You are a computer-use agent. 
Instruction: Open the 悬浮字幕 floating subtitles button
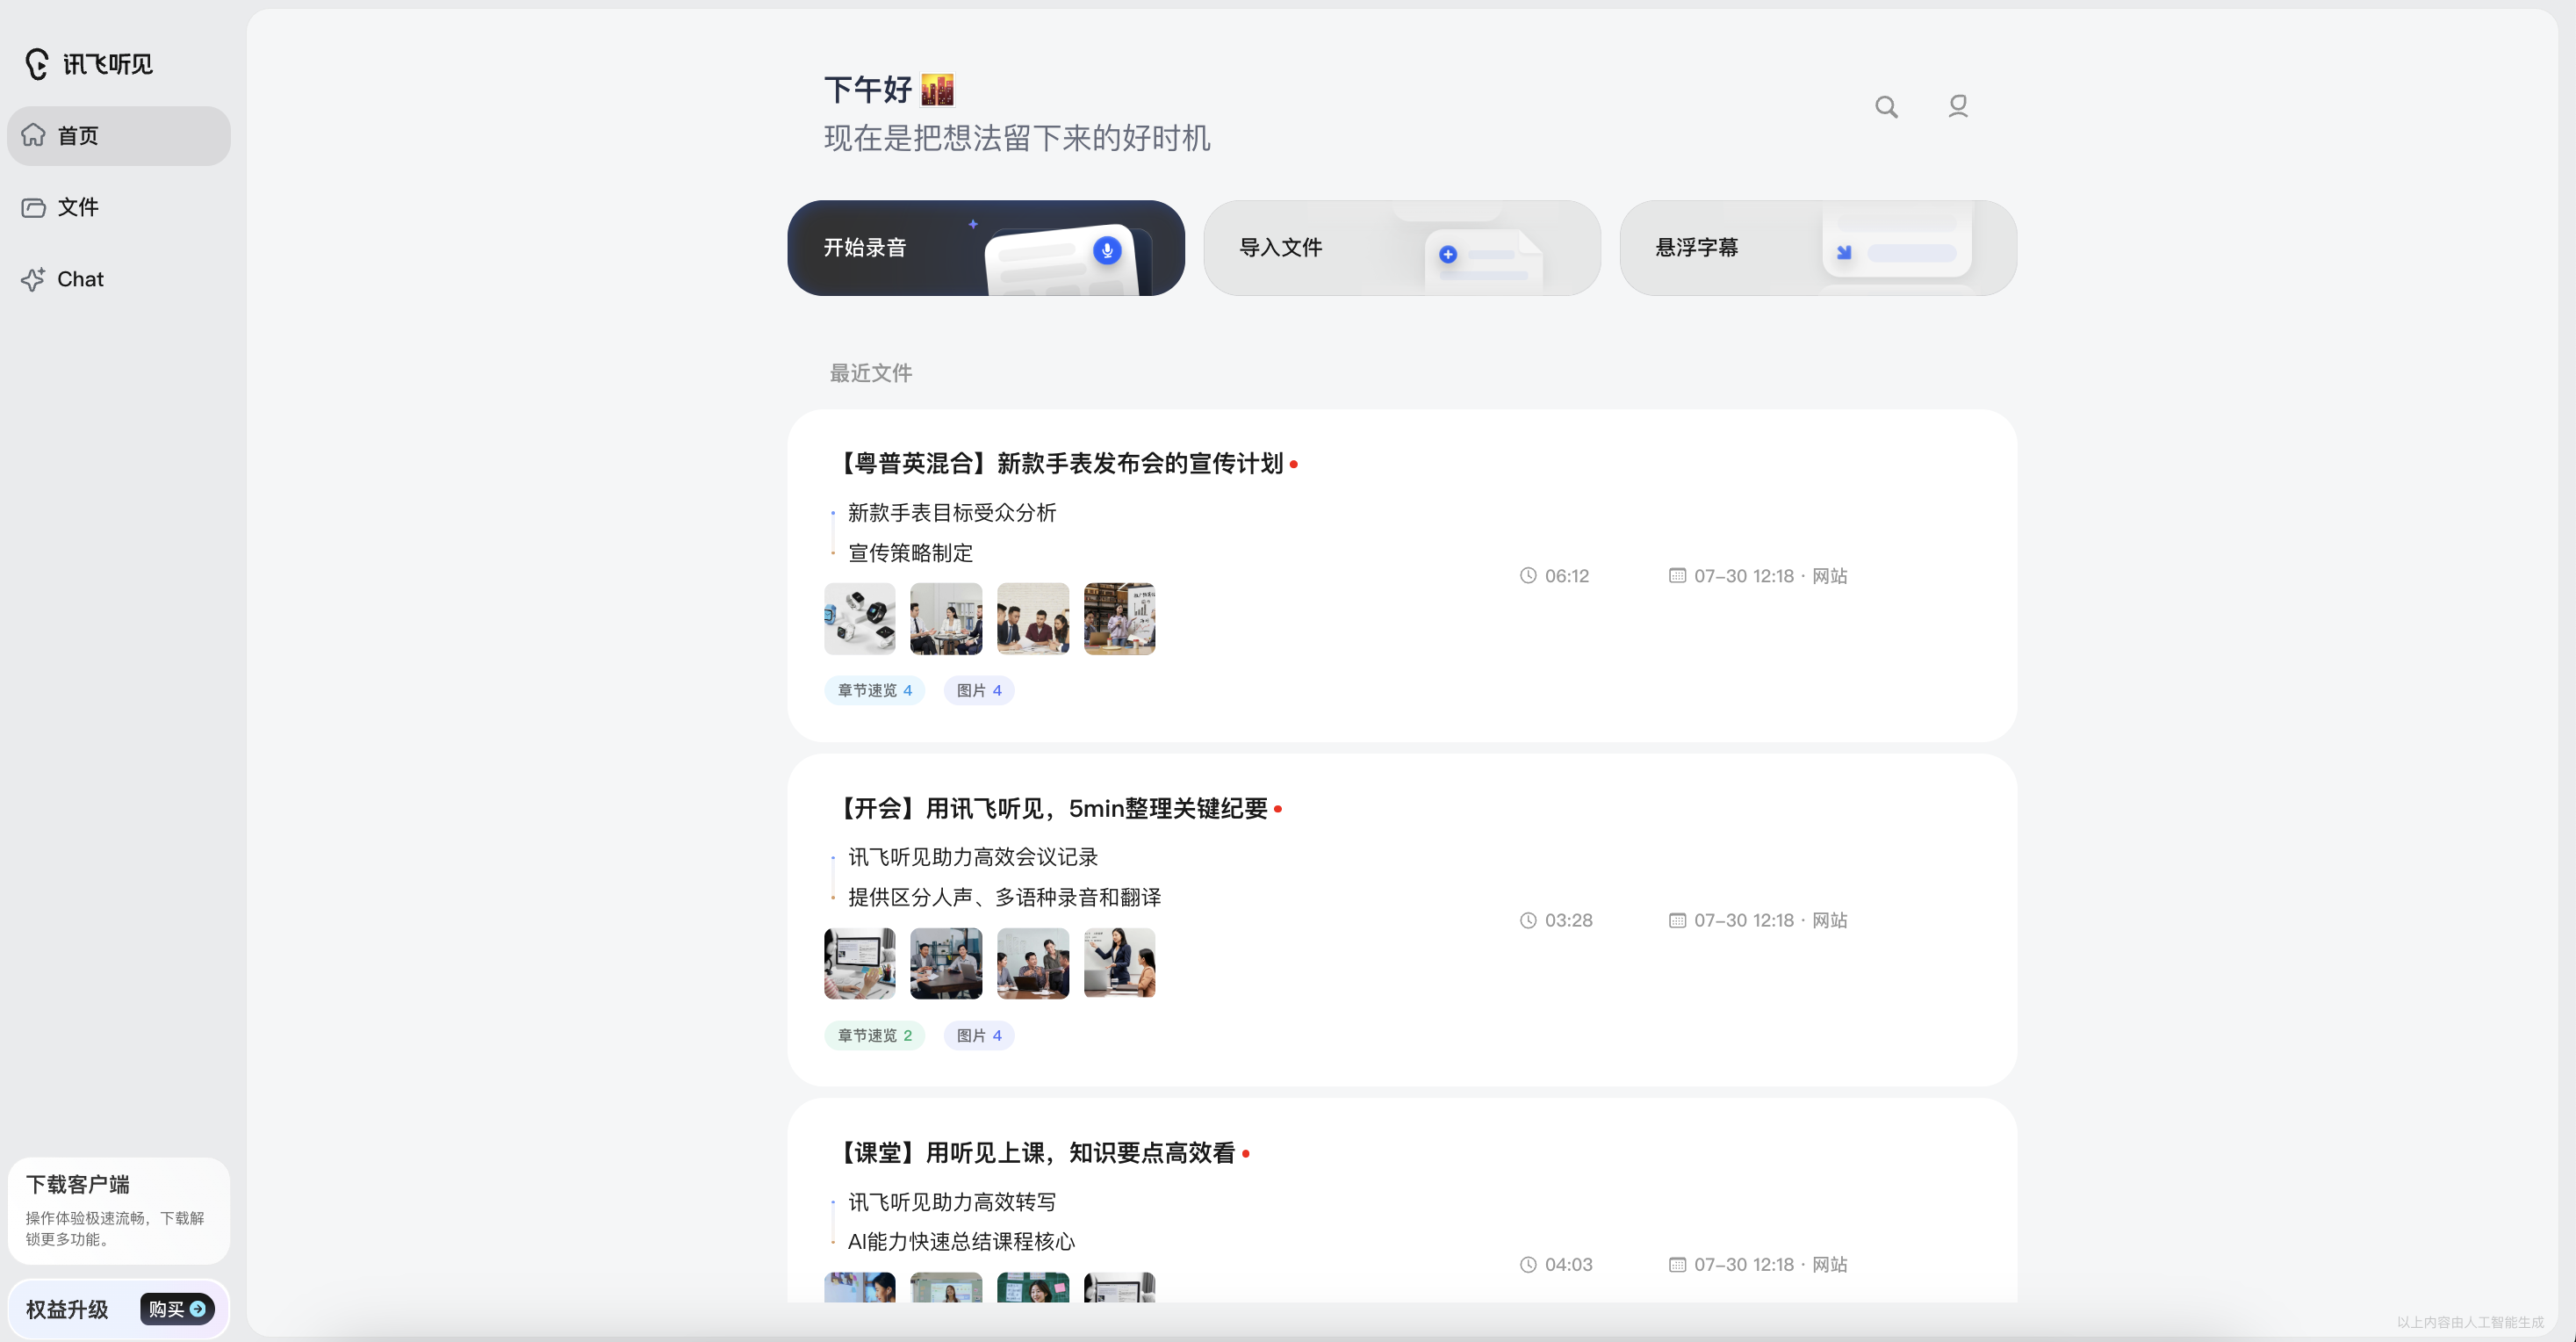click(x=1818, y=248)
